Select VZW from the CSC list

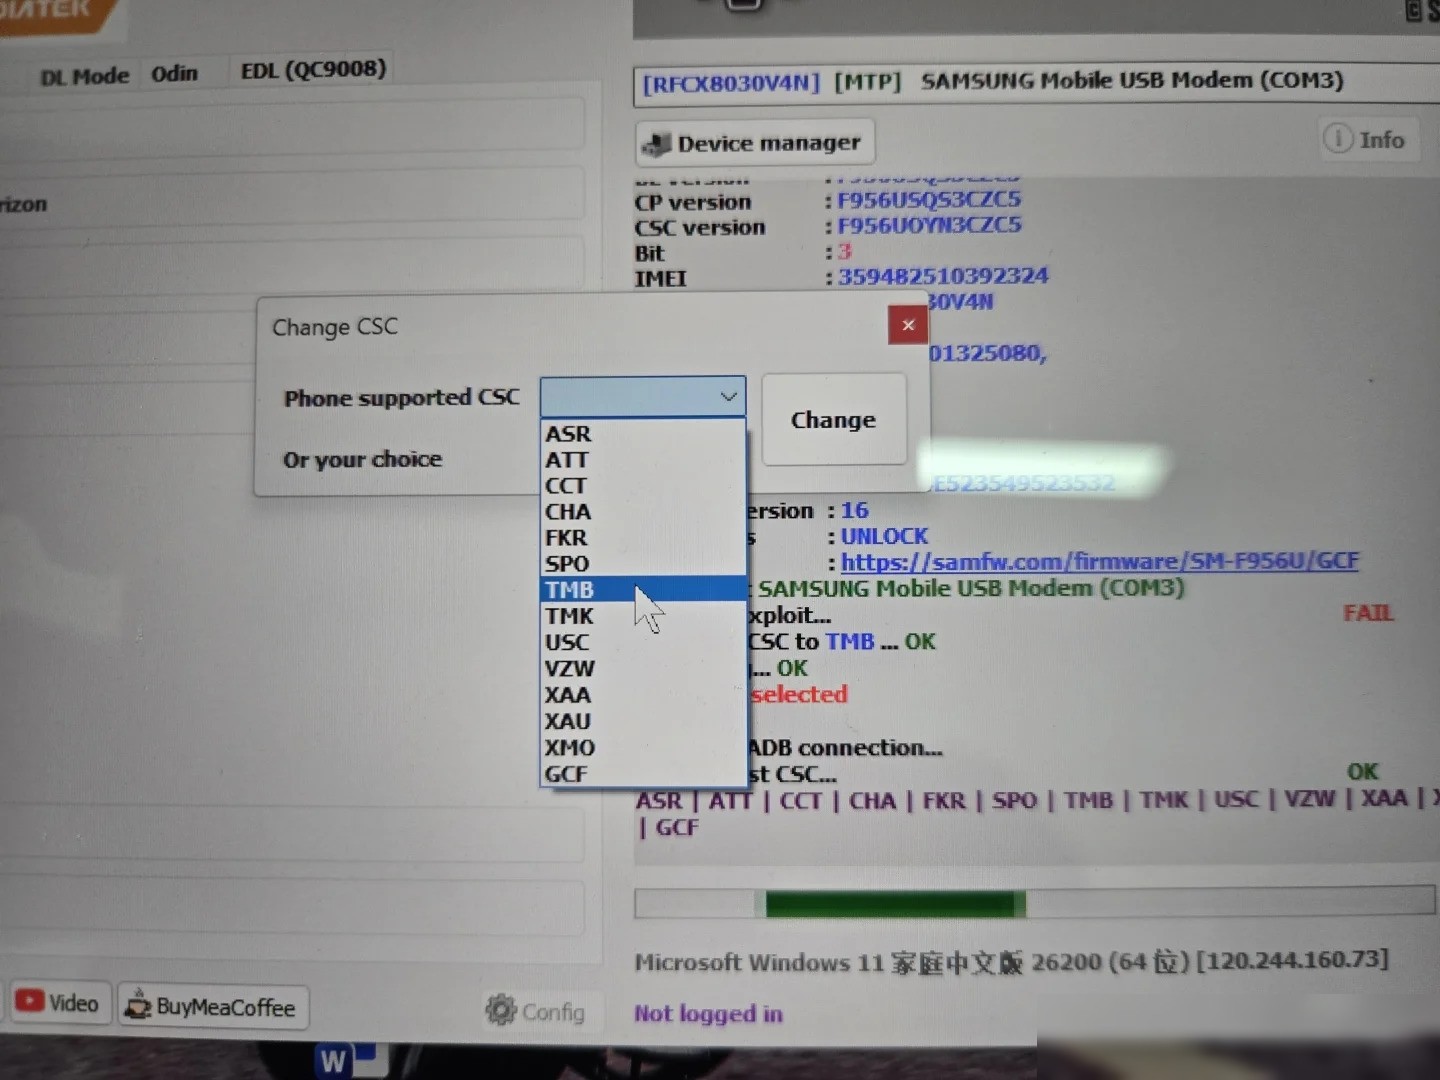pos(643,668)
